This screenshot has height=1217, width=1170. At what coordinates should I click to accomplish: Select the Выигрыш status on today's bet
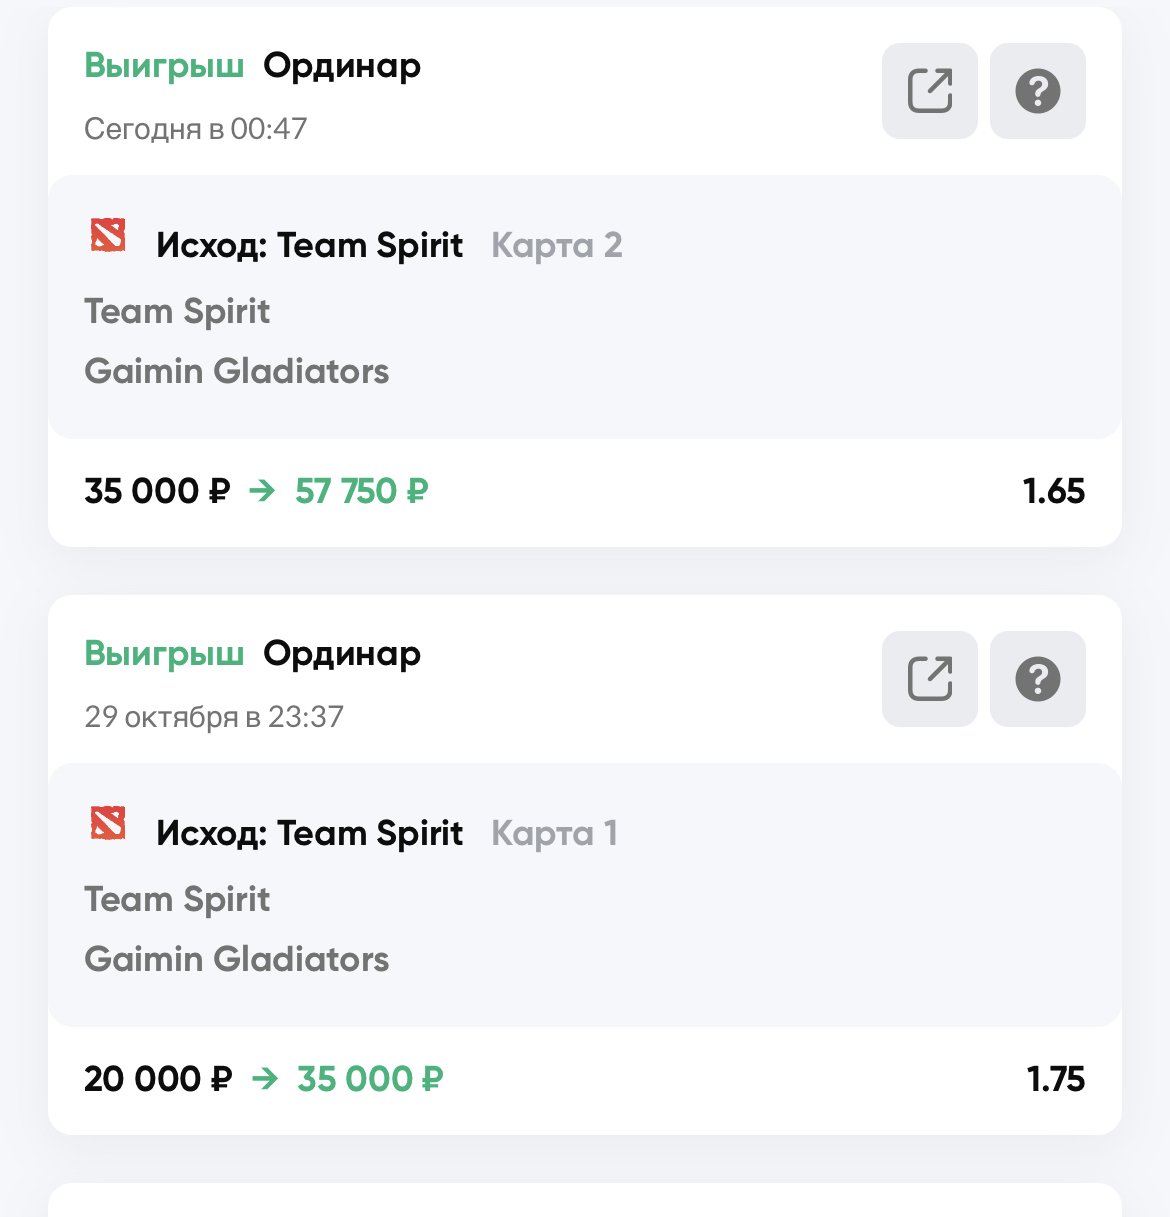[x=164, y=66]
